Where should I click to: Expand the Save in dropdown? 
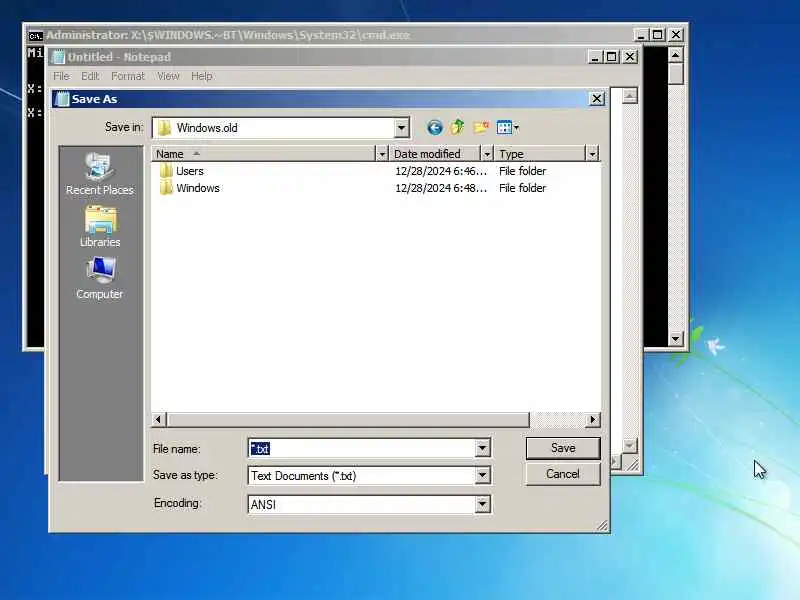click(402, 128)
